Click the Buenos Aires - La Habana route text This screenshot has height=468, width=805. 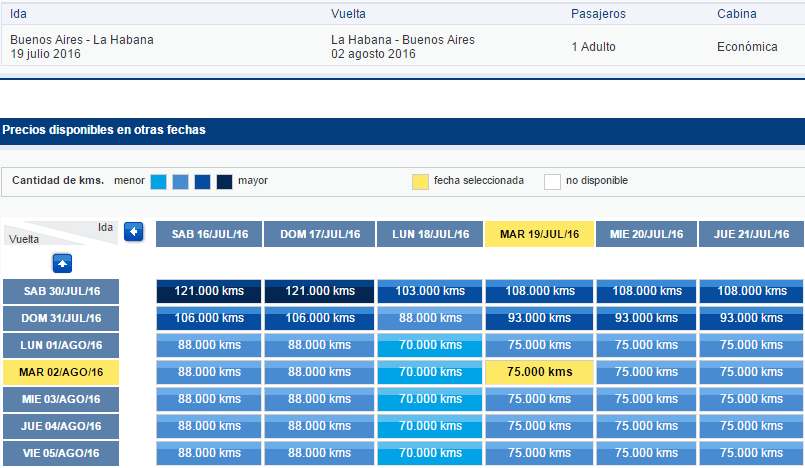point(82,40)
